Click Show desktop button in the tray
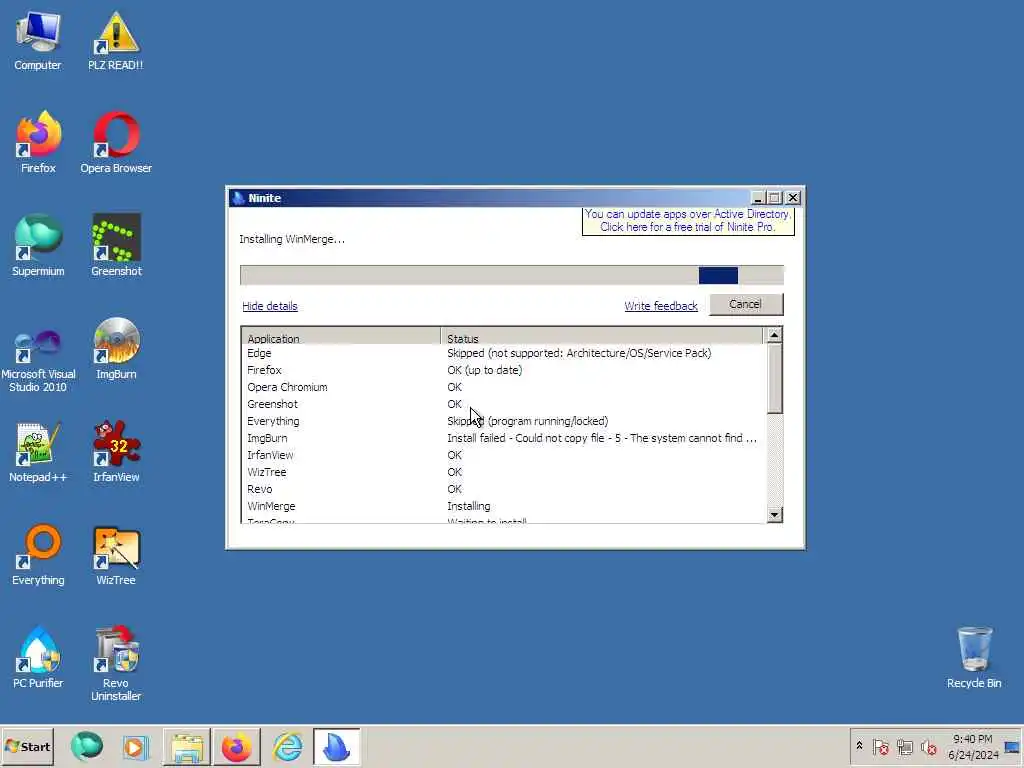Image resolution: width=1024 pixels, height=768 pixels. point(1013,746)
